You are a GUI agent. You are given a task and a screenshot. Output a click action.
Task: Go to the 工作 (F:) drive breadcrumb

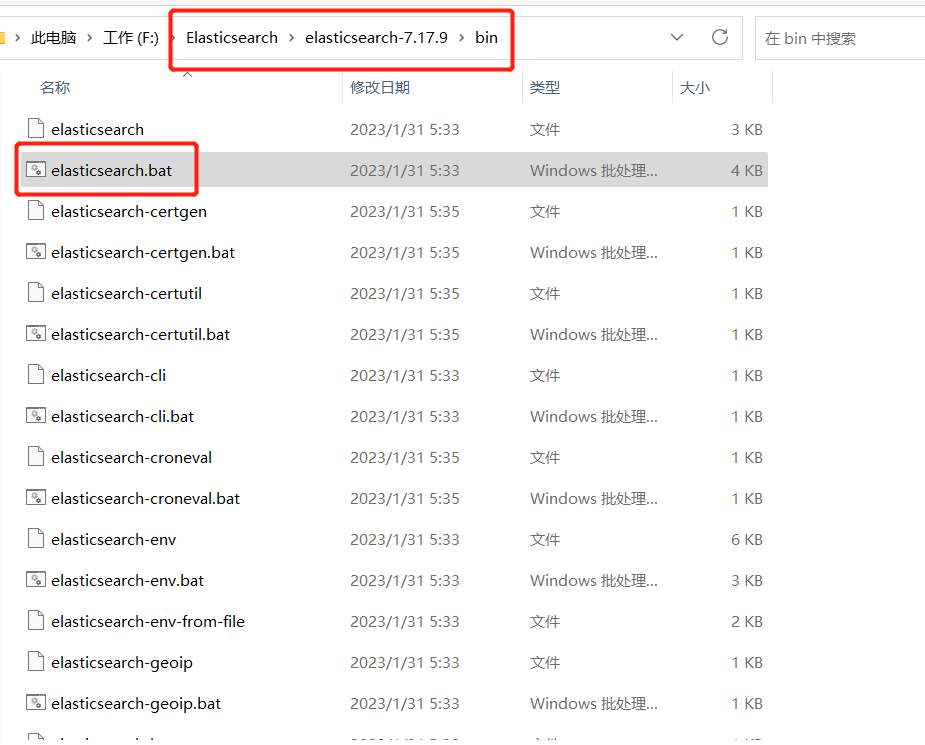(x=131, y=38)
